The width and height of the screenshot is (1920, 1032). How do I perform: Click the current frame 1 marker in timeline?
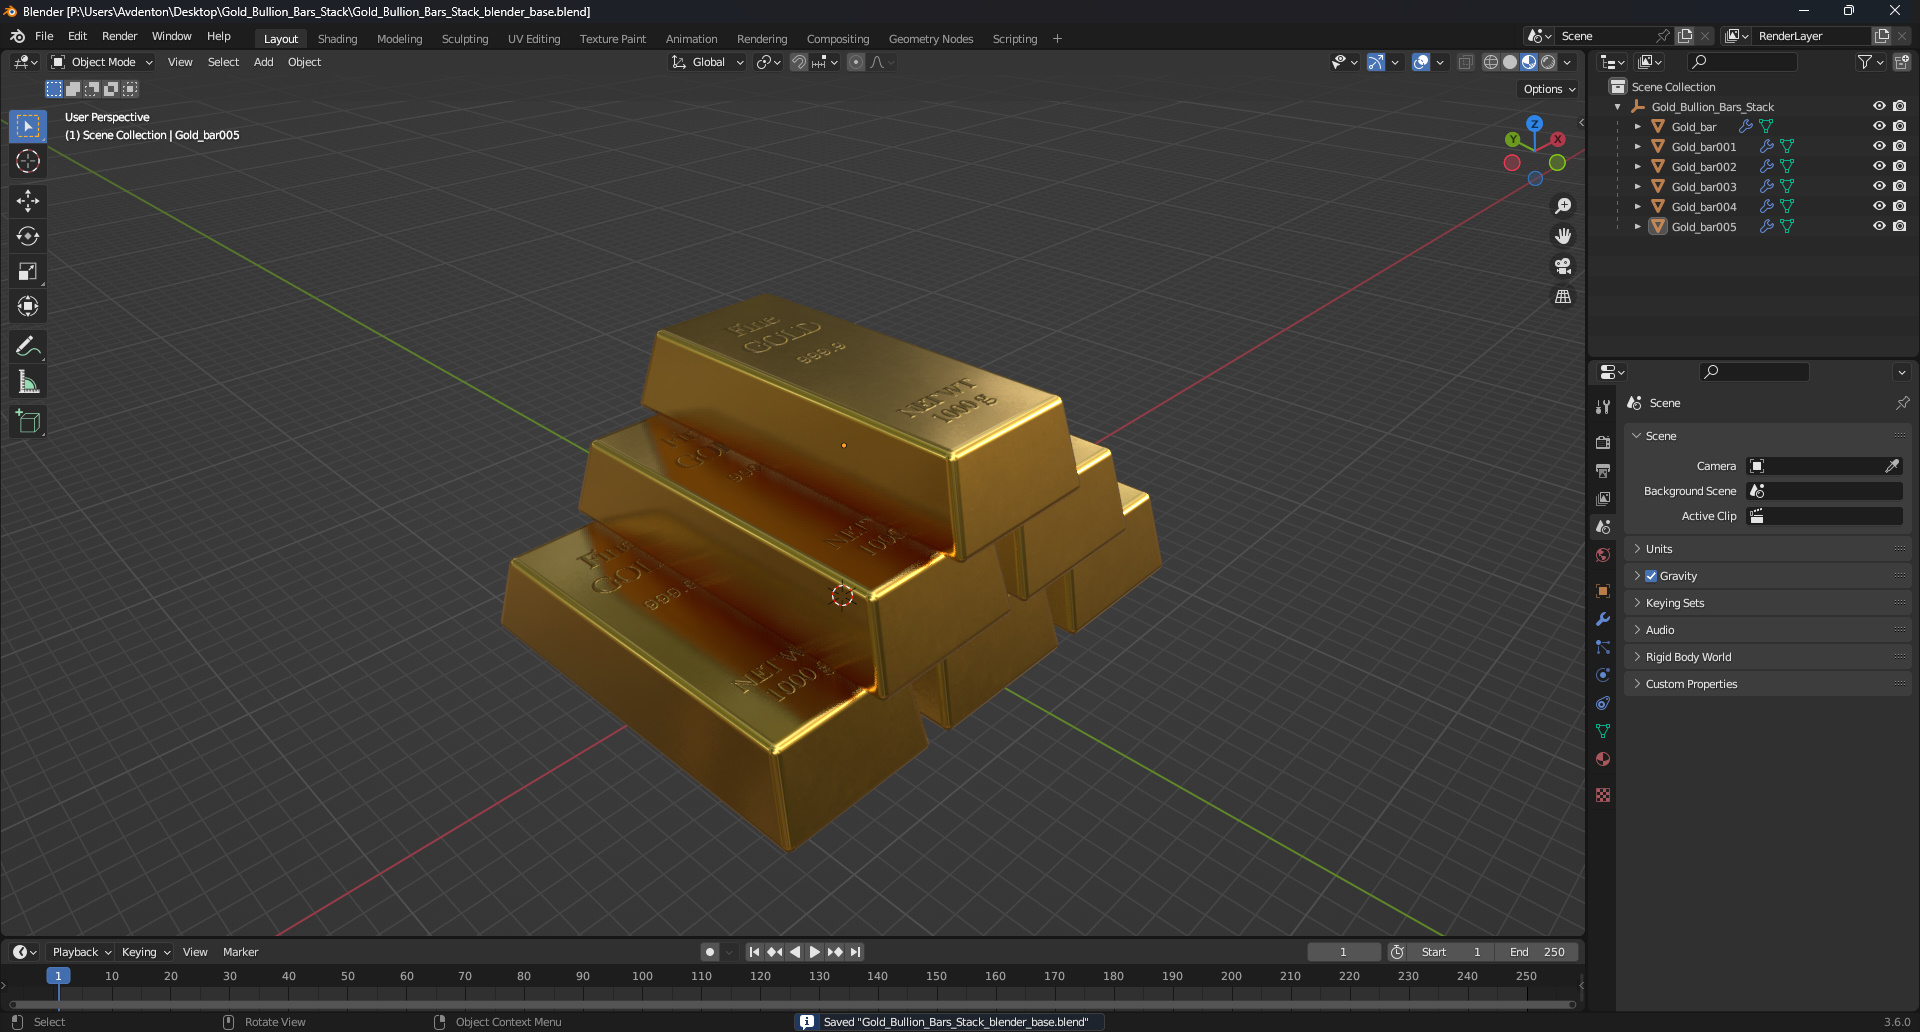pos(58,976)
